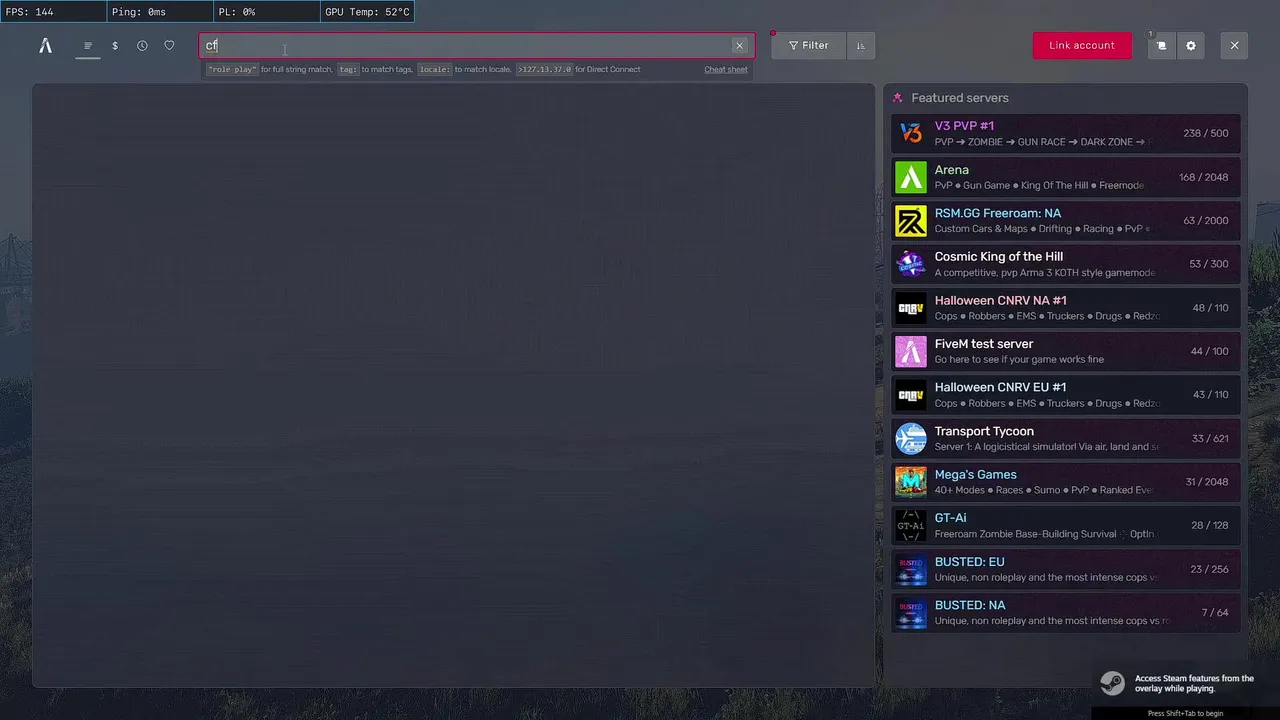Image resolution: width=1280 pixels, height=720 pixels.
Task: Click the Link account button
Action: point(1082,46)
